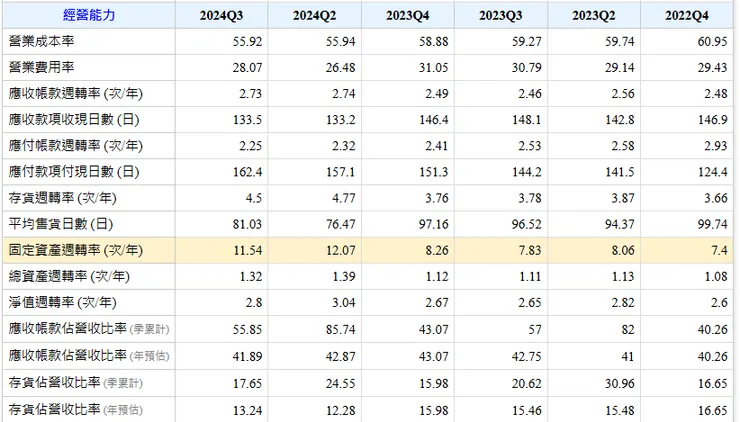Select the 2023Q4 column header
This screenshot has height=422, width=740.
407,16
